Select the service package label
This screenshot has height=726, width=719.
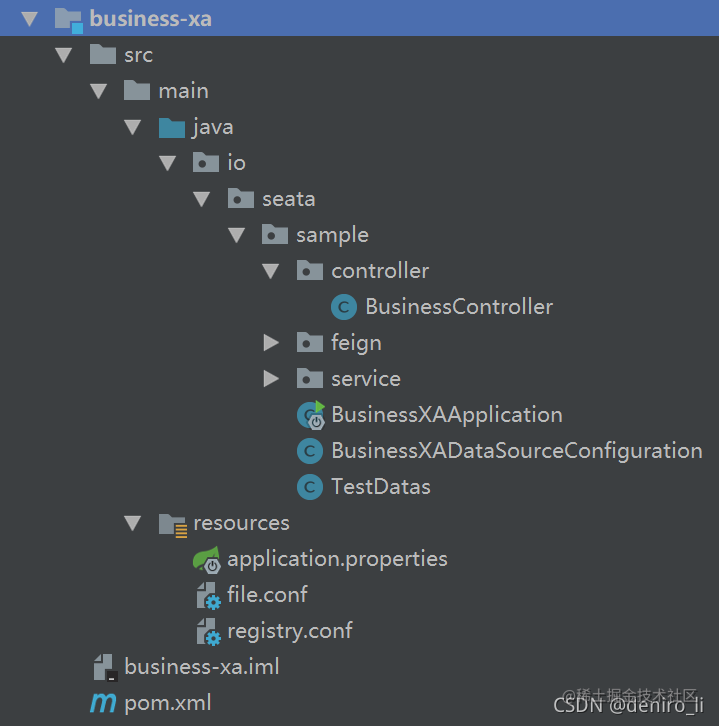click(x=366, y=379)
